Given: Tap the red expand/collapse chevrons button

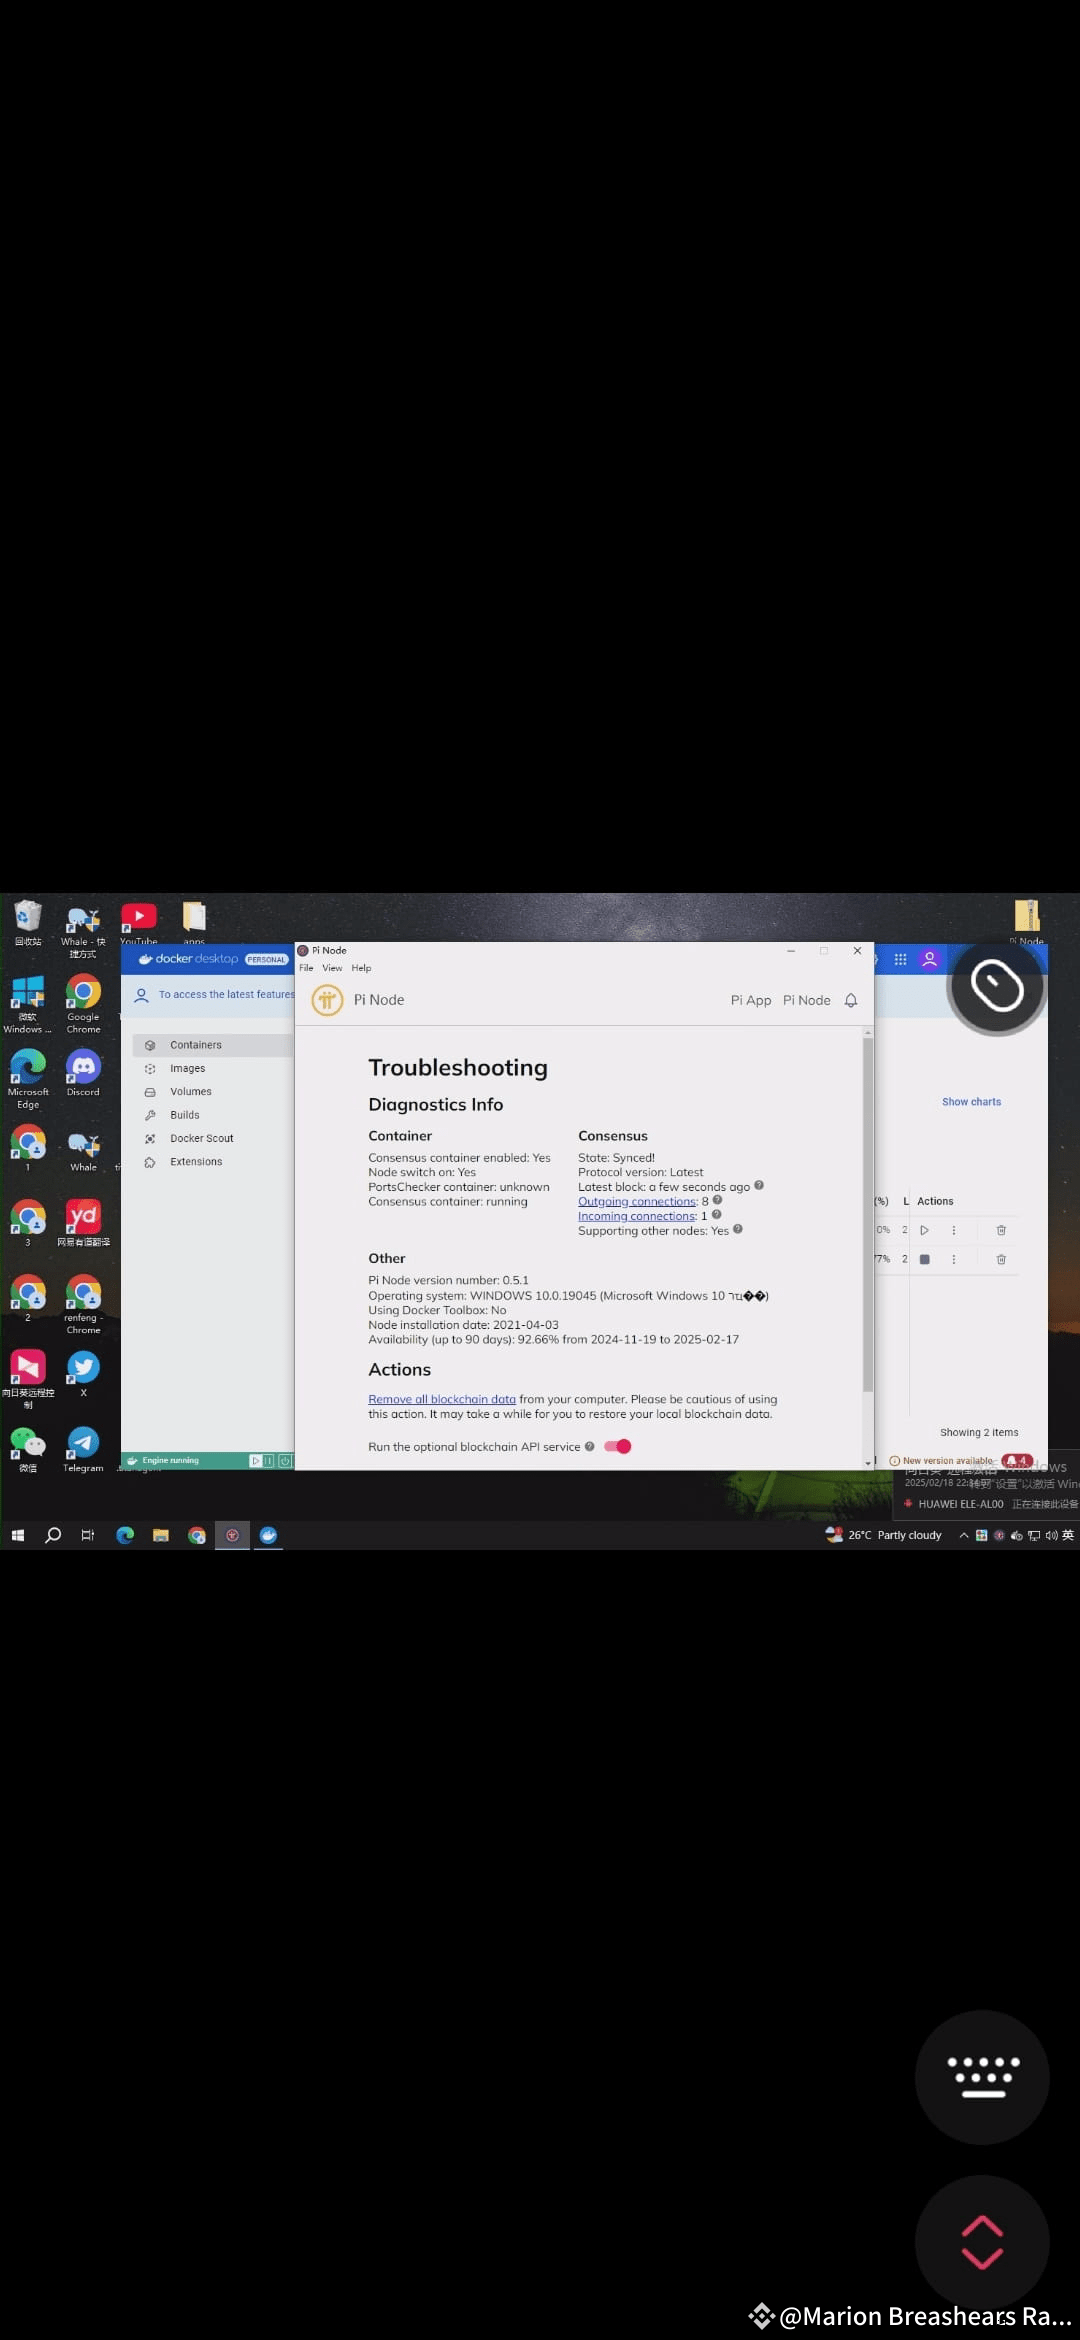Looking at the screenshot, I should pyautogui.click(x=982, y=2242).
